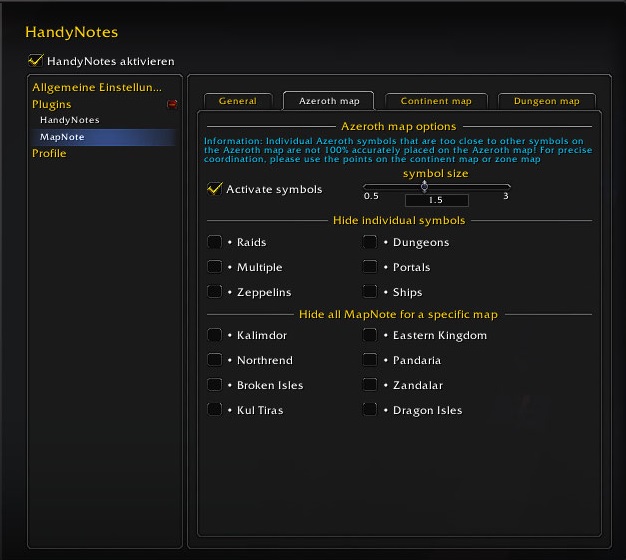
Task: Open the Profile section
Action: pyautogui.click(x=49, y=154)
